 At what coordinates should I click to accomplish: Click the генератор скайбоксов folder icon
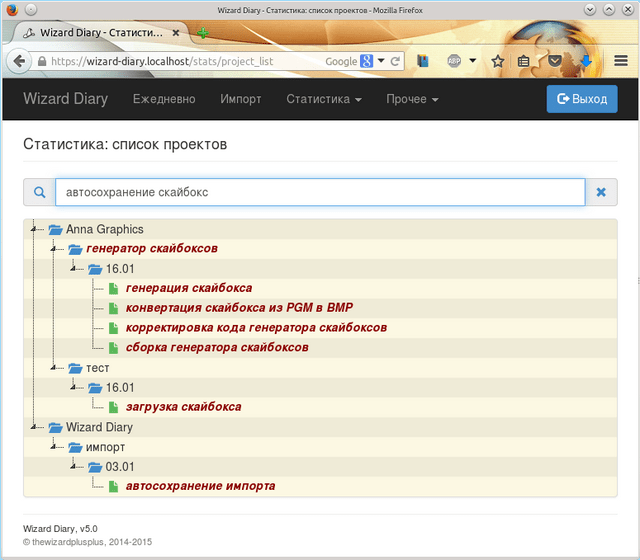[75, 249]
